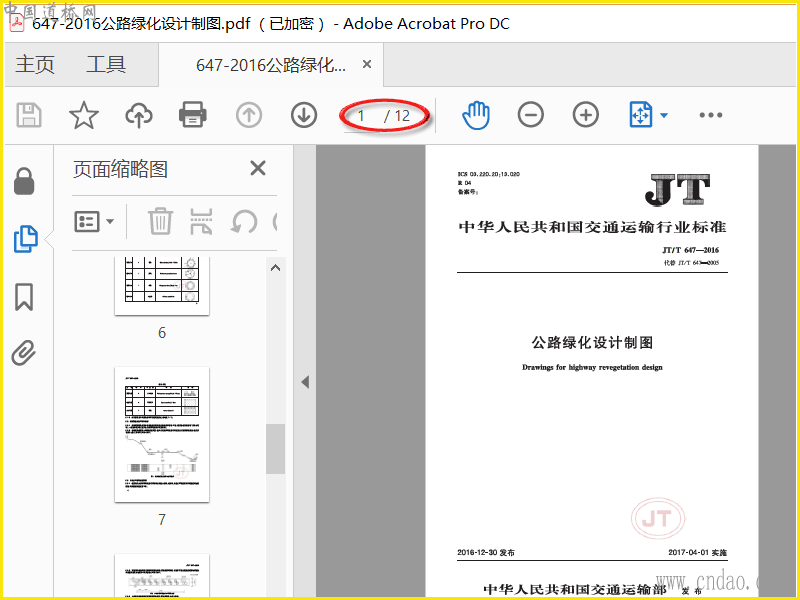Select the page 6 thumbnail
800x600 pixels.
click(162, 286)
